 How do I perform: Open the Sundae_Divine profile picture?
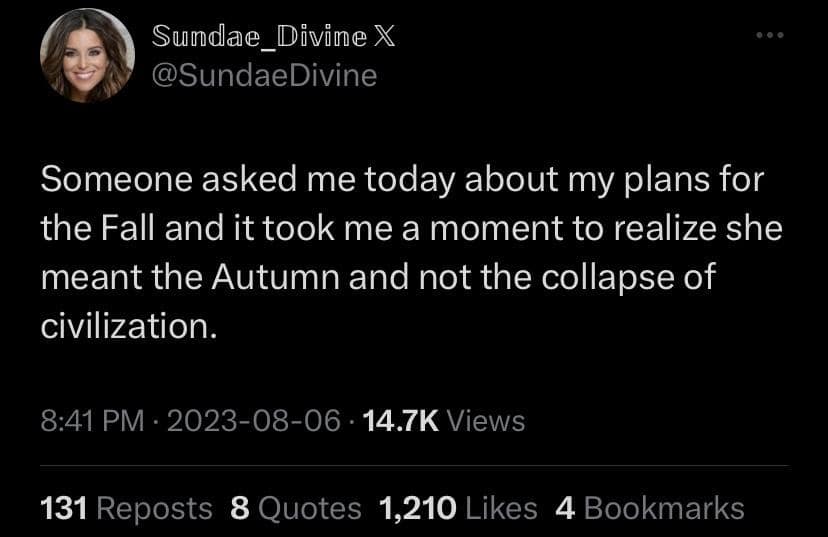[87, 56]
